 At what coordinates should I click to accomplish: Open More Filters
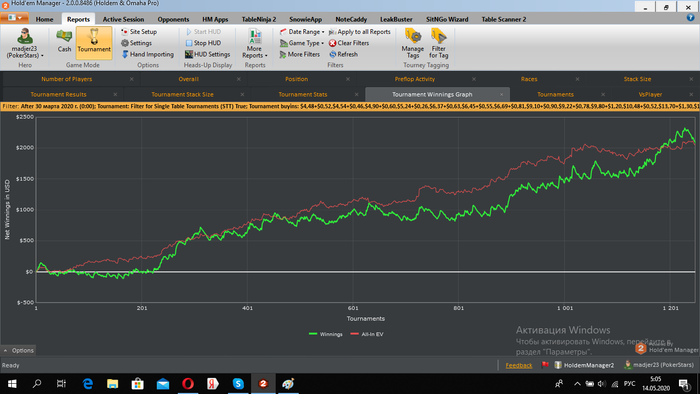(300, 54)
